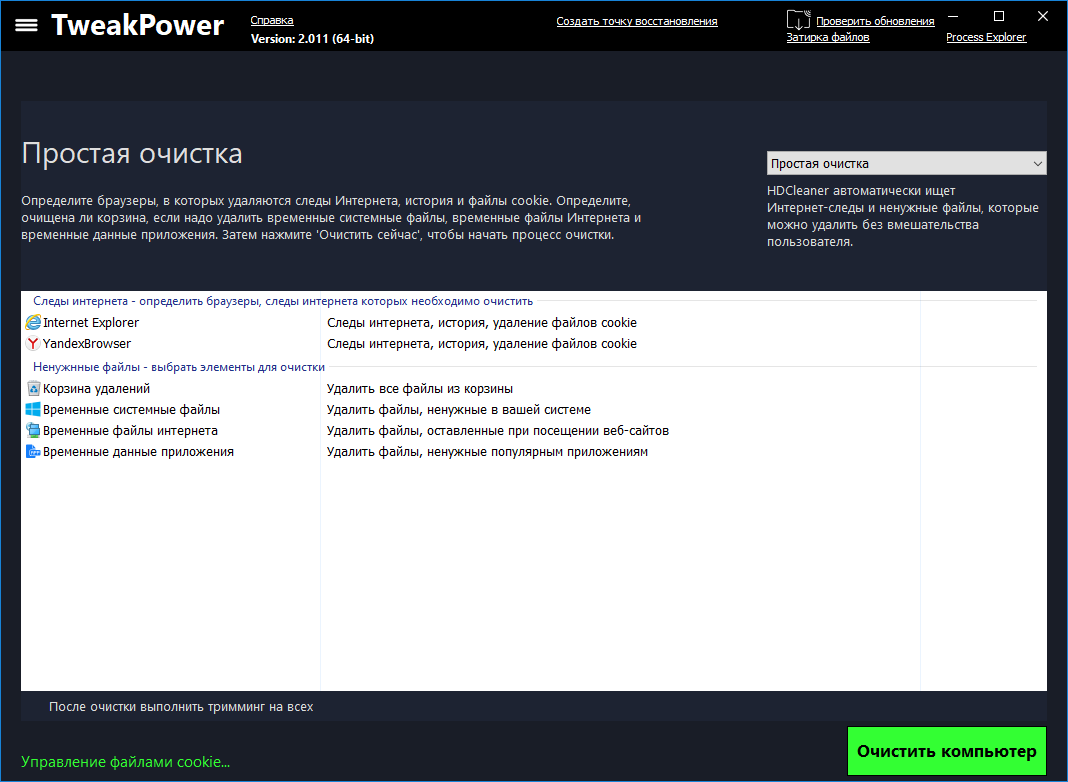Minimize the TweakPower window
1068x782 pixels.
[x=953, y=16]
